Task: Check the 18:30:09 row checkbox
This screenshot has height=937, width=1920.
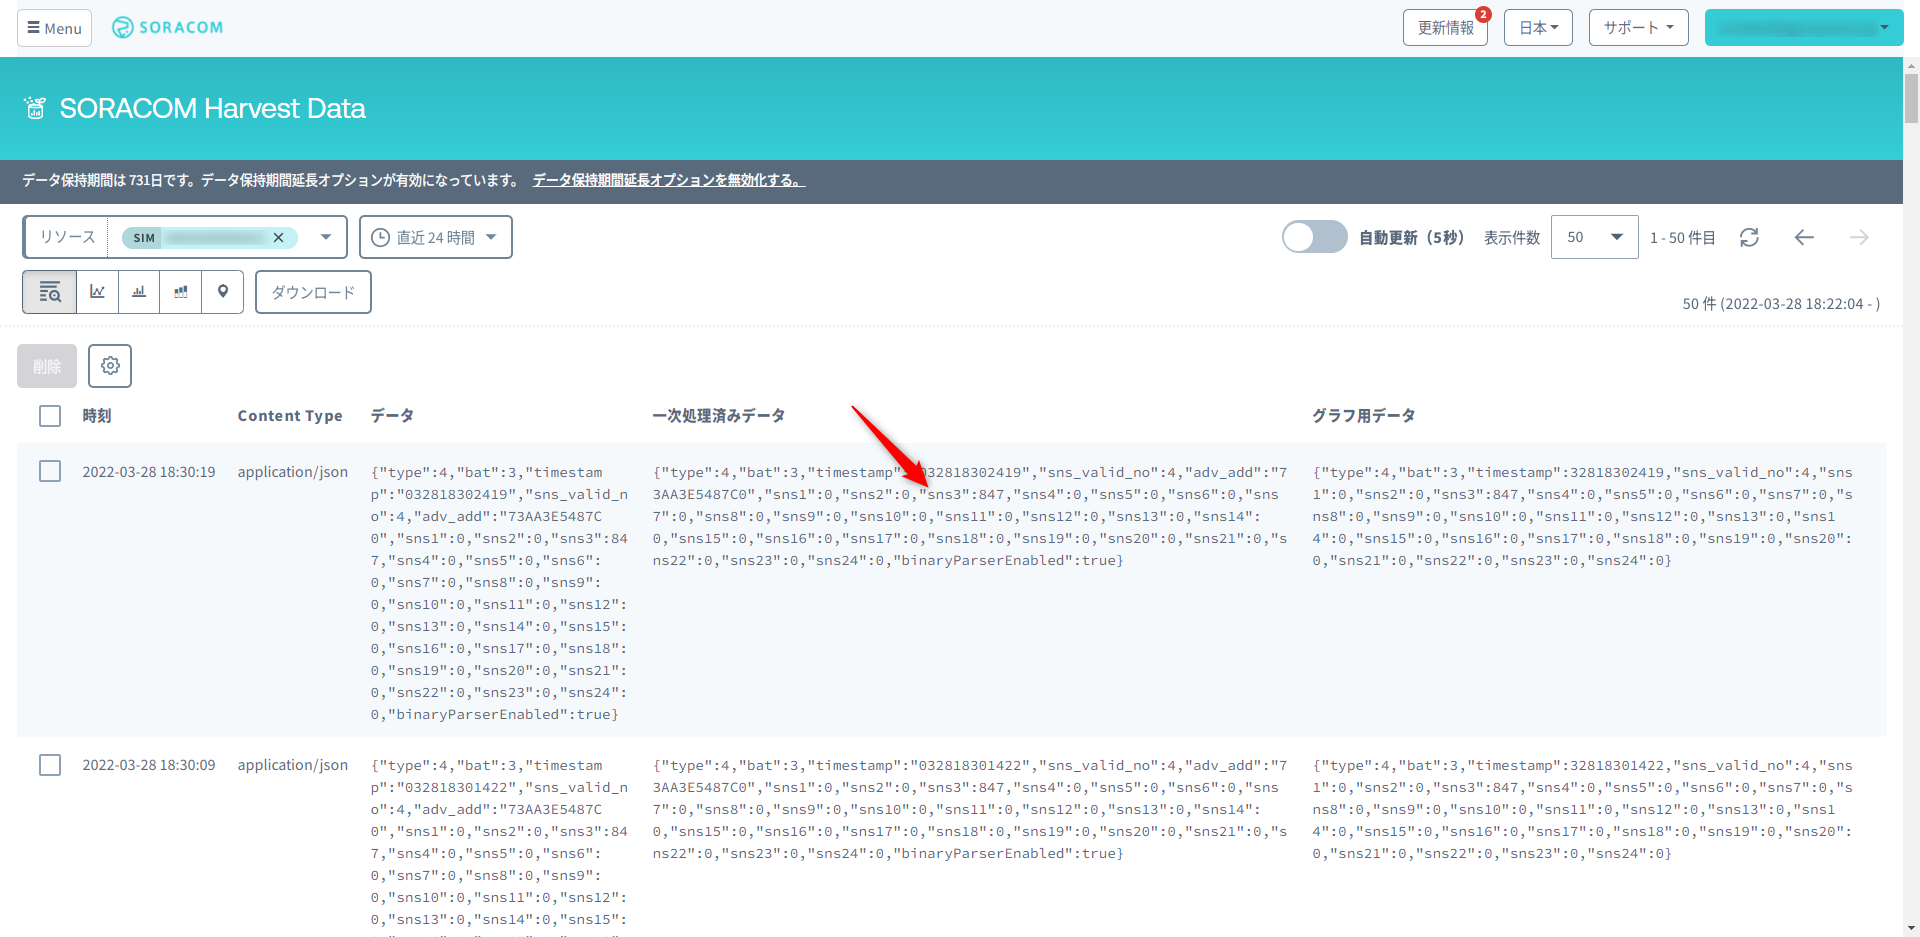Action: 50,765
